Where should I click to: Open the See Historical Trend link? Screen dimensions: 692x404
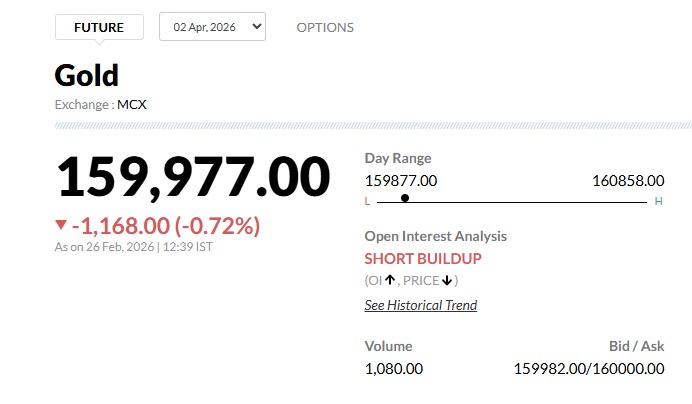pyautogui.click(x=420, y=305)
